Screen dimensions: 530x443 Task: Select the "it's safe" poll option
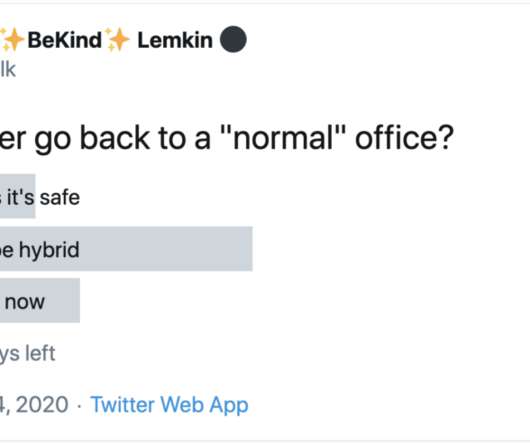coord(40,197)
